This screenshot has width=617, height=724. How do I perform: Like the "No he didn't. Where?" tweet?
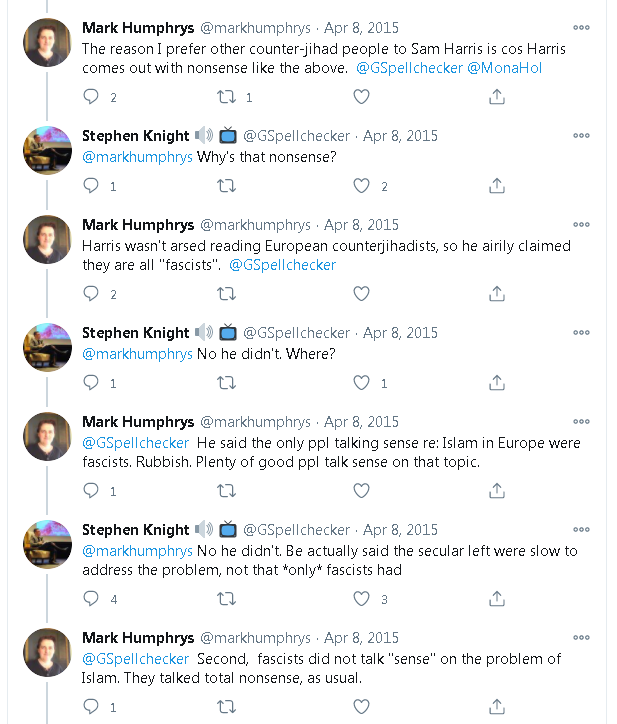[x=362, y=382]
